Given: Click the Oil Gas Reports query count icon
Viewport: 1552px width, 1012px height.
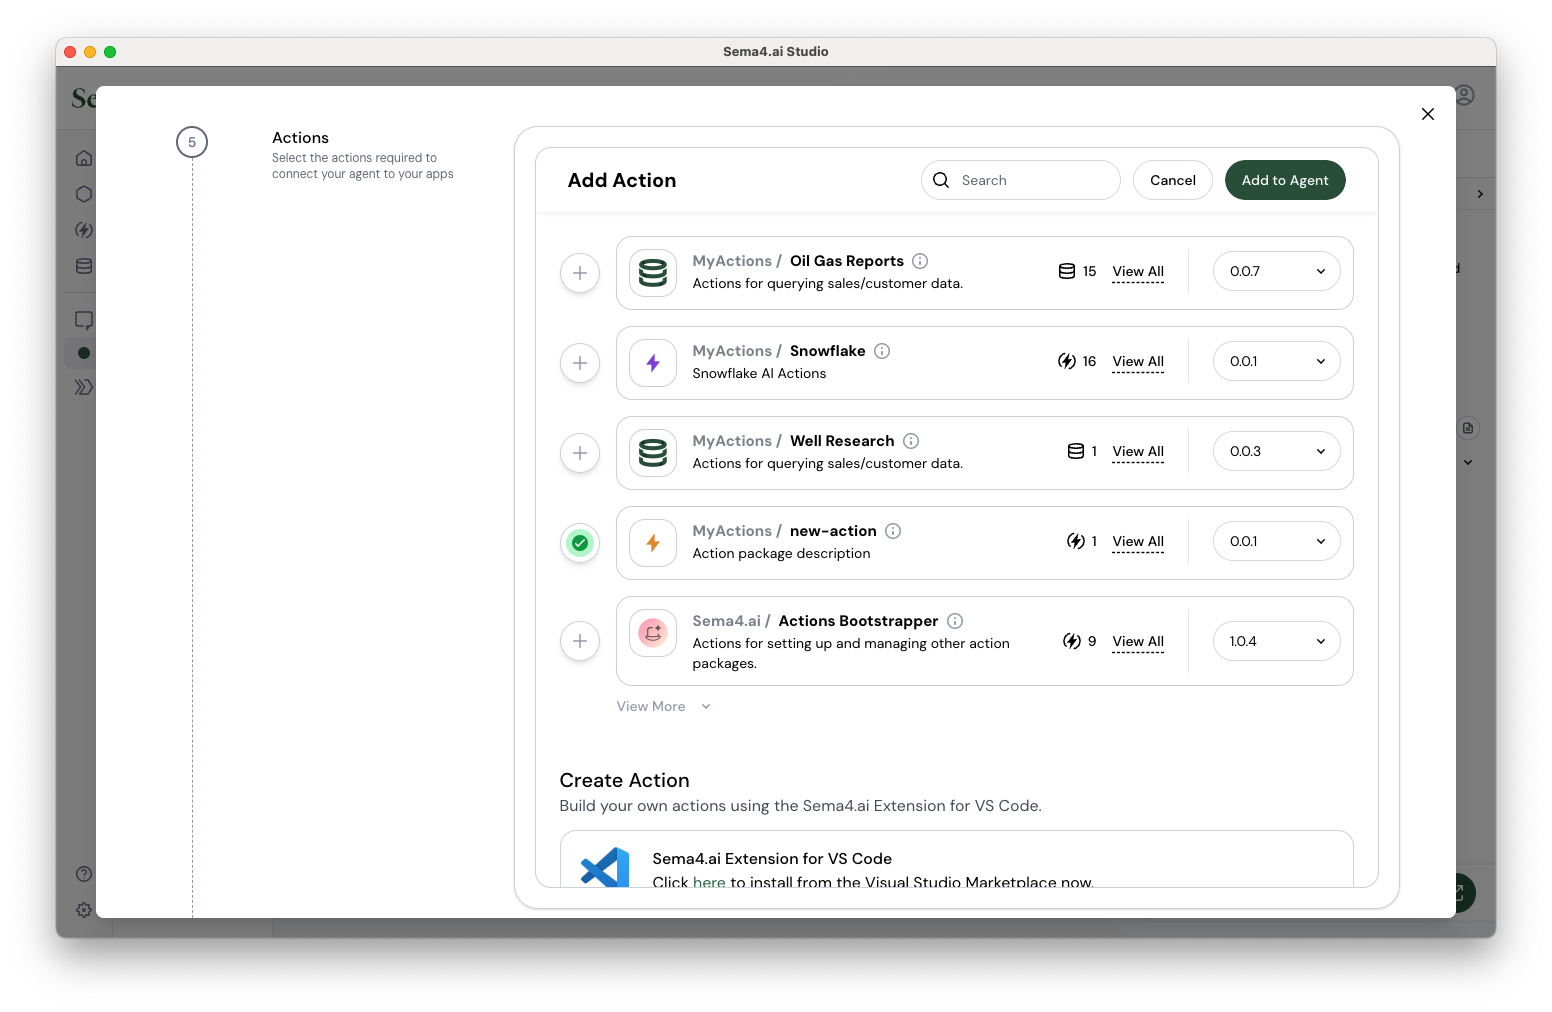Looking at the screenshot, I should tap(1067, 271).
